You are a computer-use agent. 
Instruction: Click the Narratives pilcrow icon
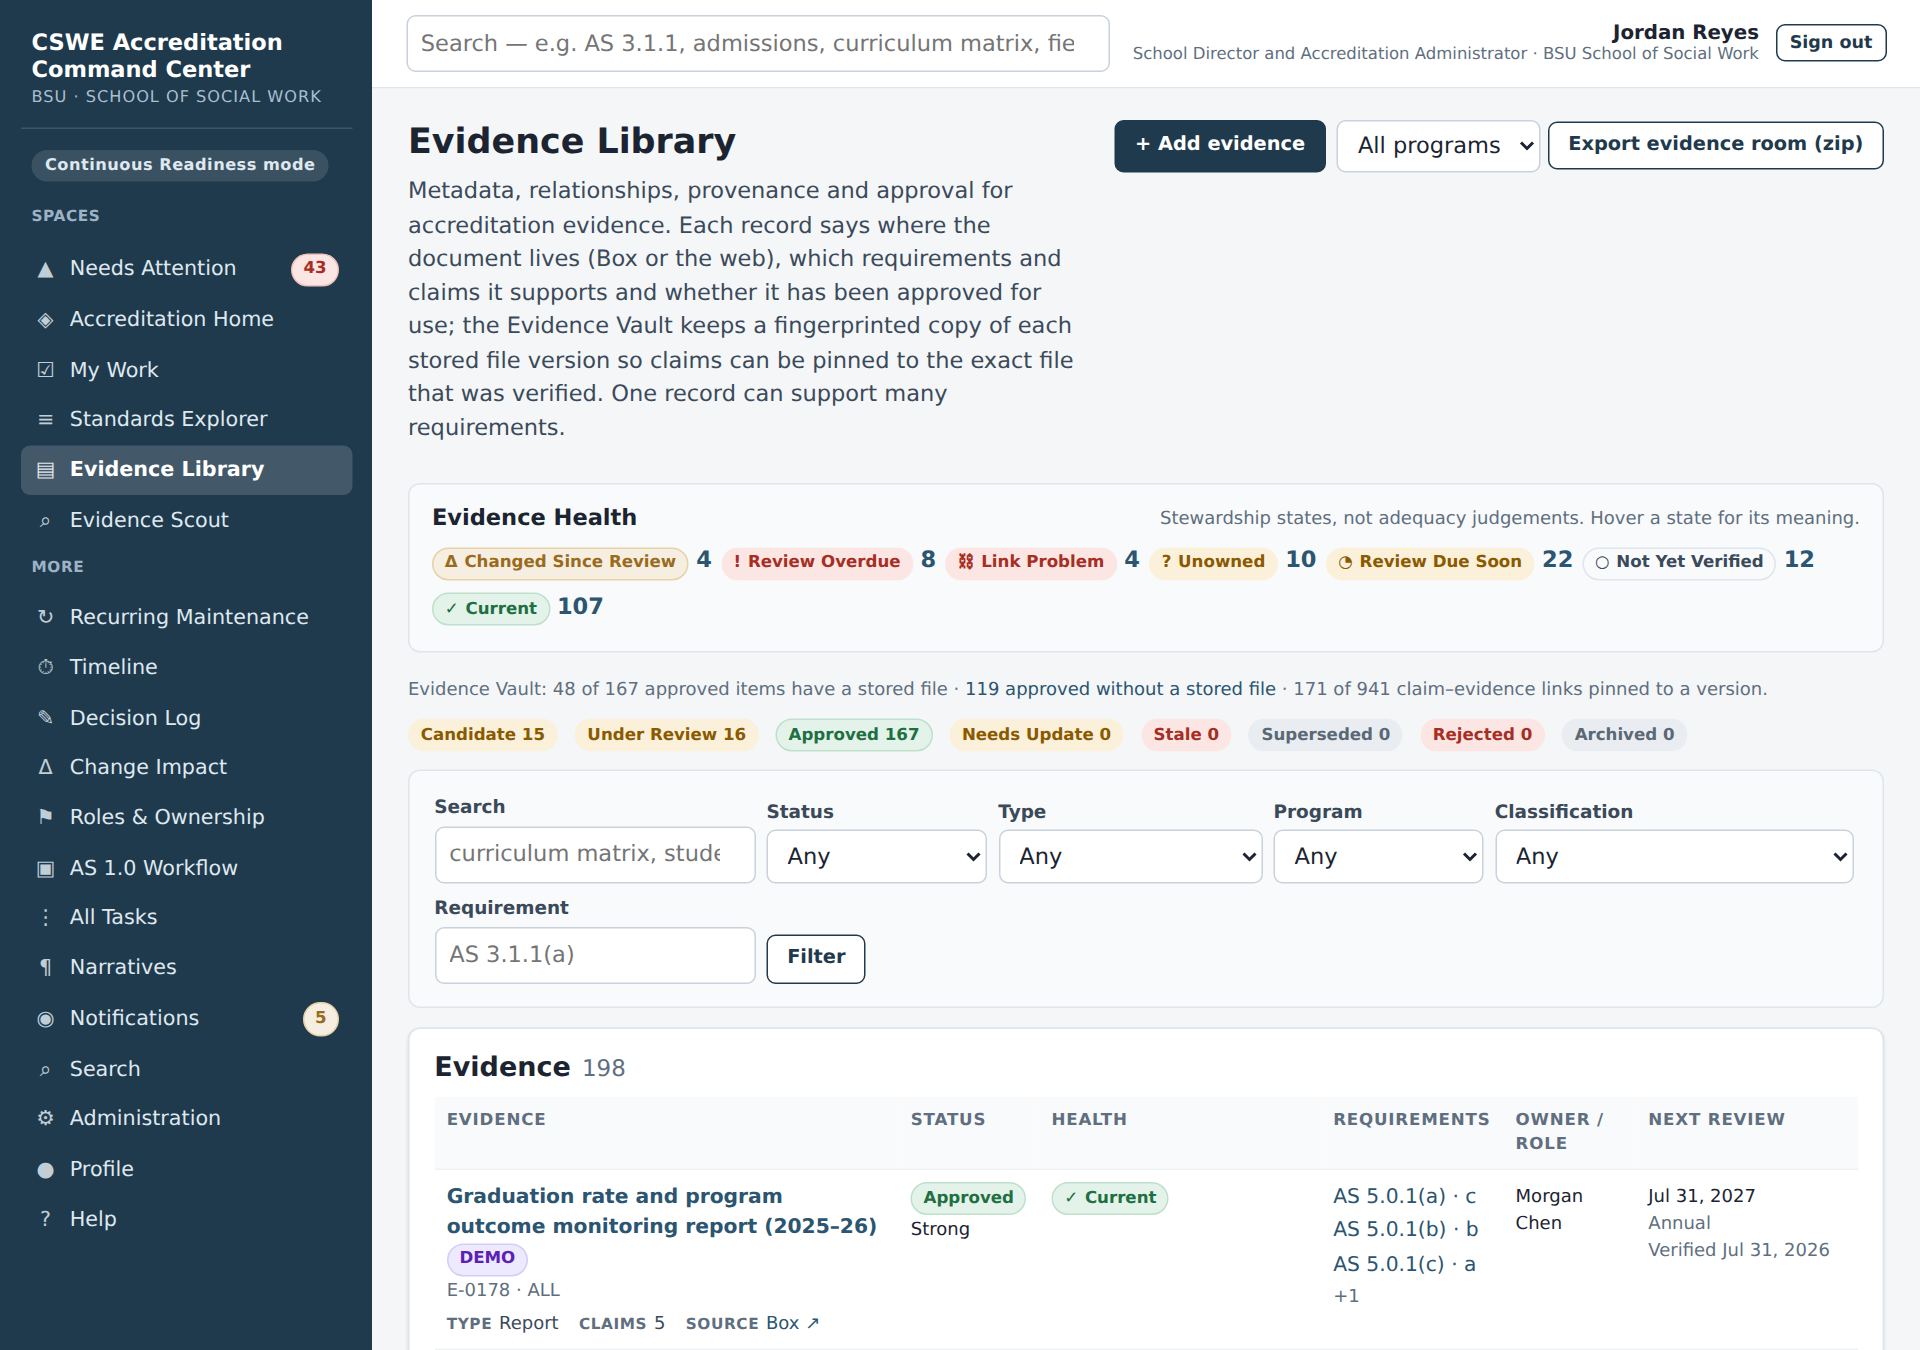click(45, 967)
